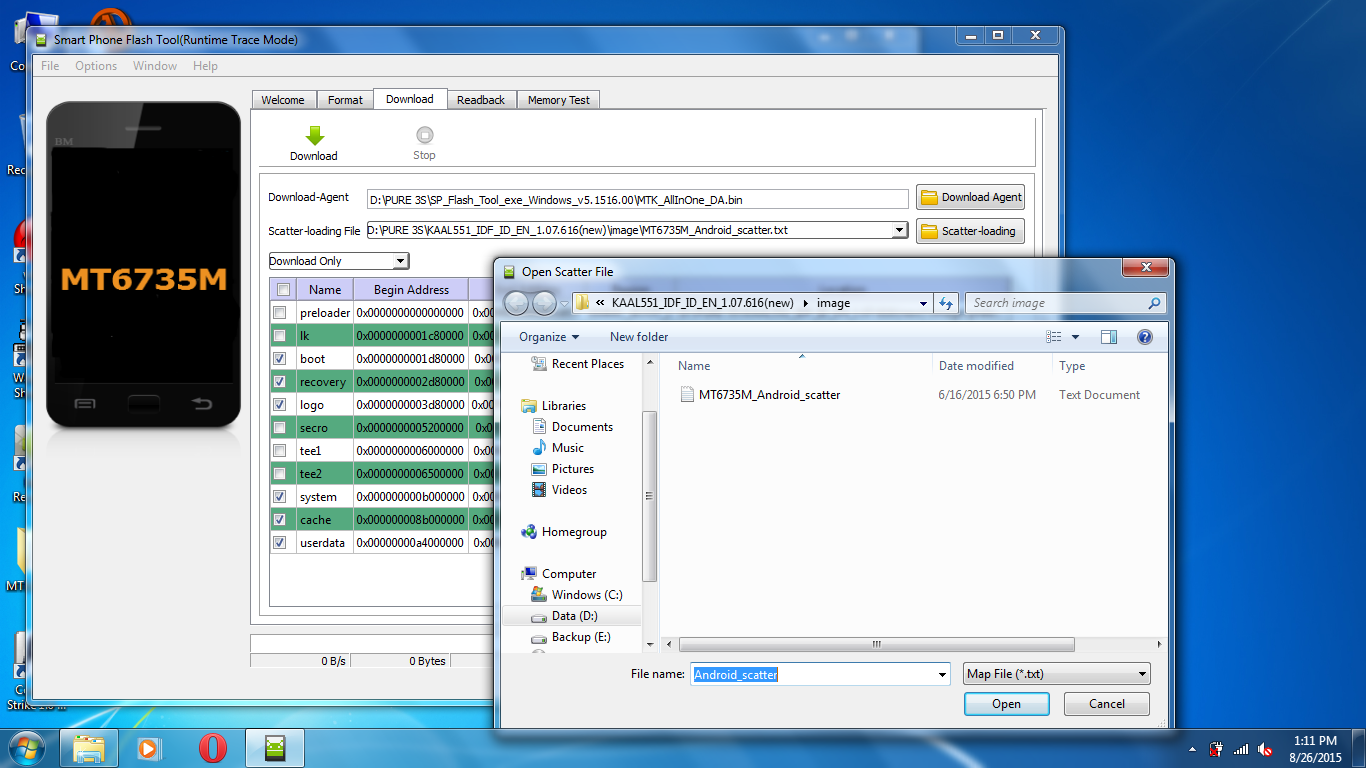
Task: Open the Map File (*.txt) type dropdown
Action: (x=1056, y=674)
